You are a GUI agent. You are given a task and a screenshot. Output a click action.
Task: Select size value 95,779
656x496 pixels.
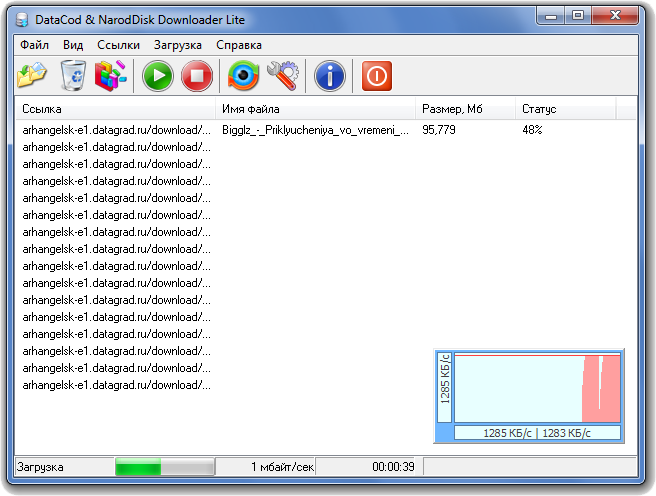tap(439, 130)
